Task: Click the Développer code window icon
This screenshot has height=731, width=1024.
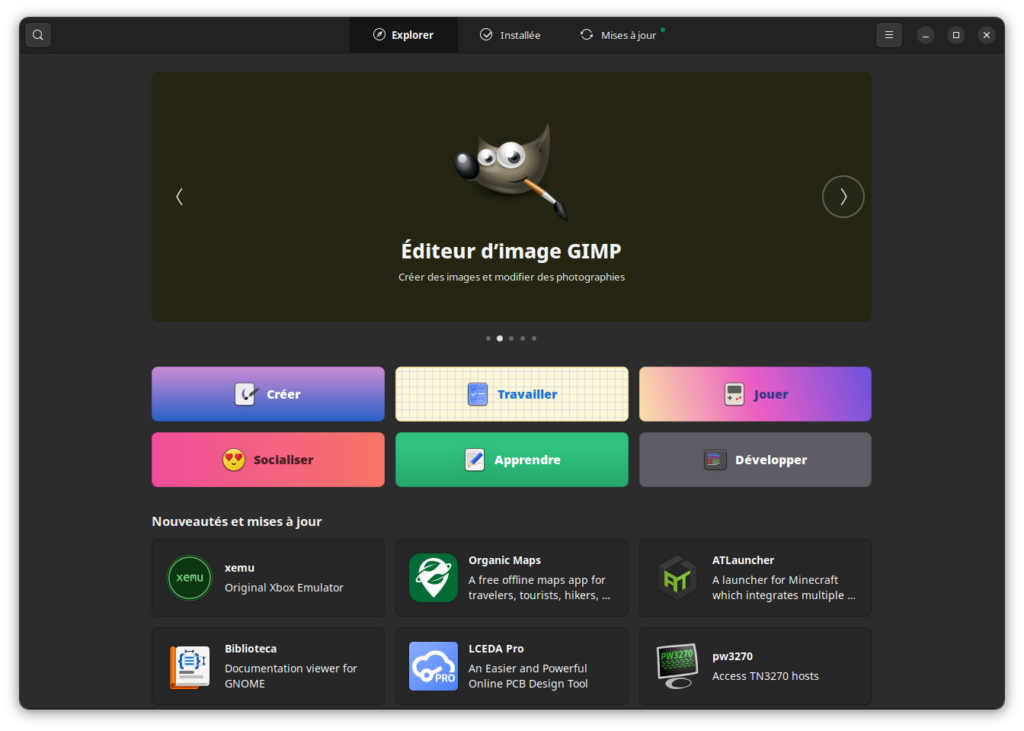Action: [714, 460]
